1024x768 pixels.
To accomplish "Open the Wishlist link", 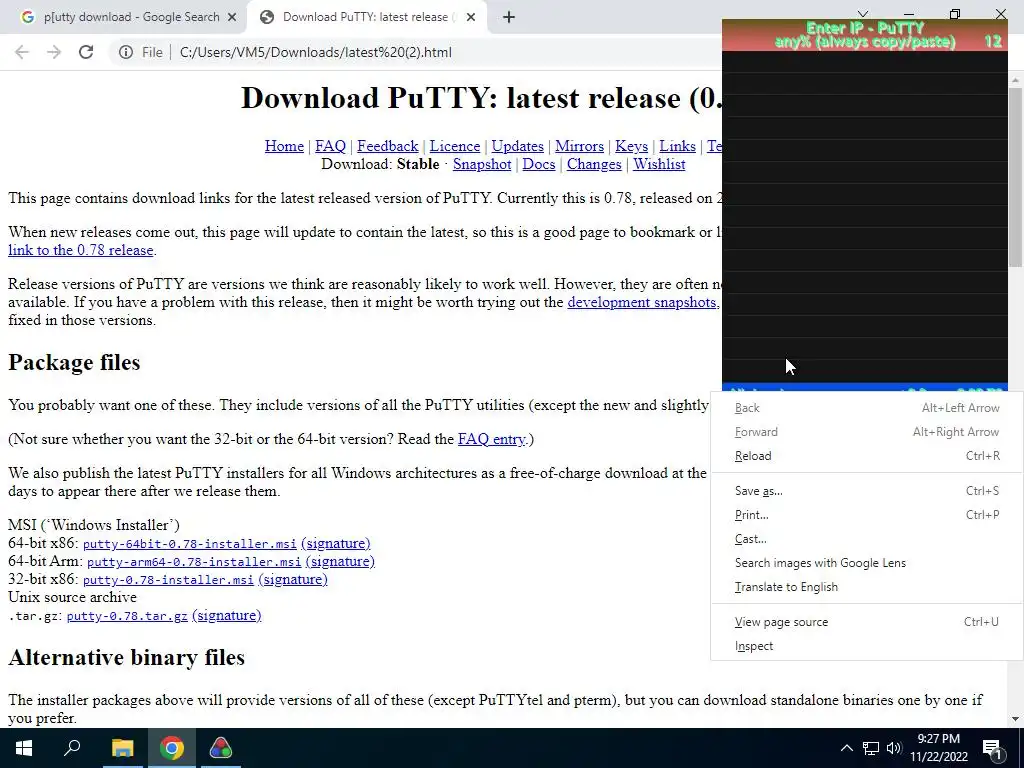I will (659, 165).
